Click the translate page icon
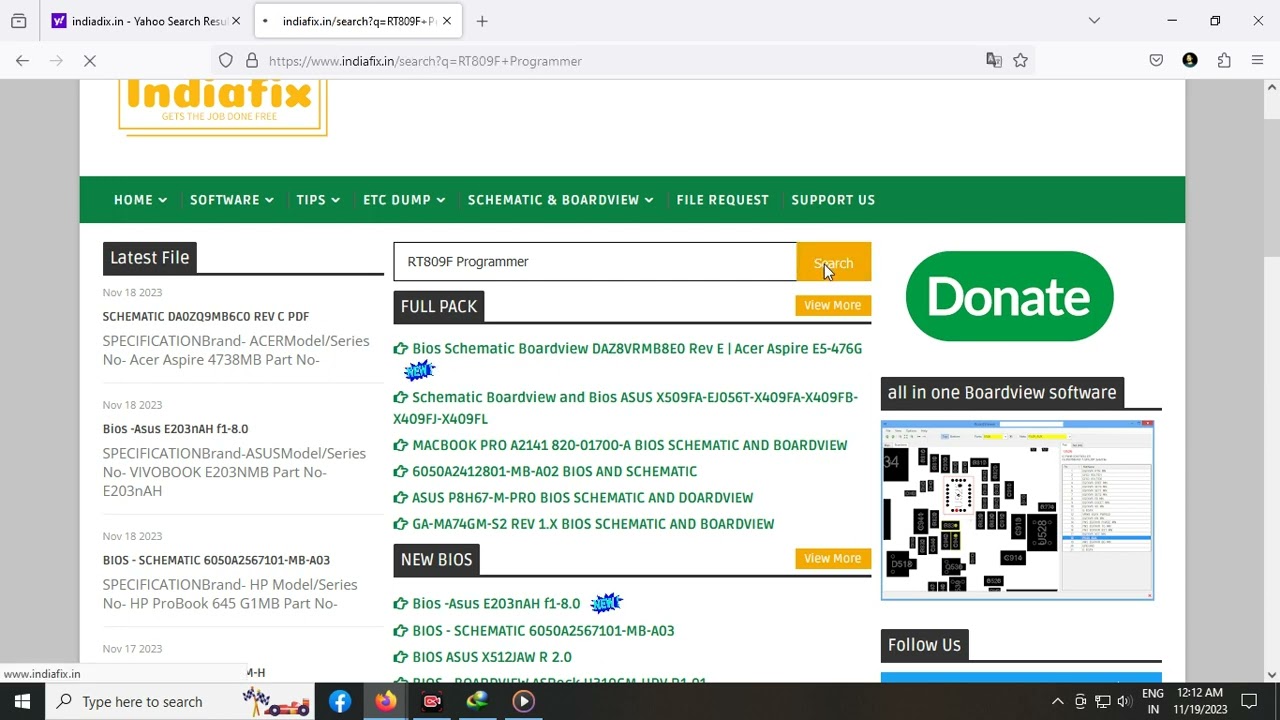The width and height of the screenshot is (1280, 720). click(x=994, y=61)
